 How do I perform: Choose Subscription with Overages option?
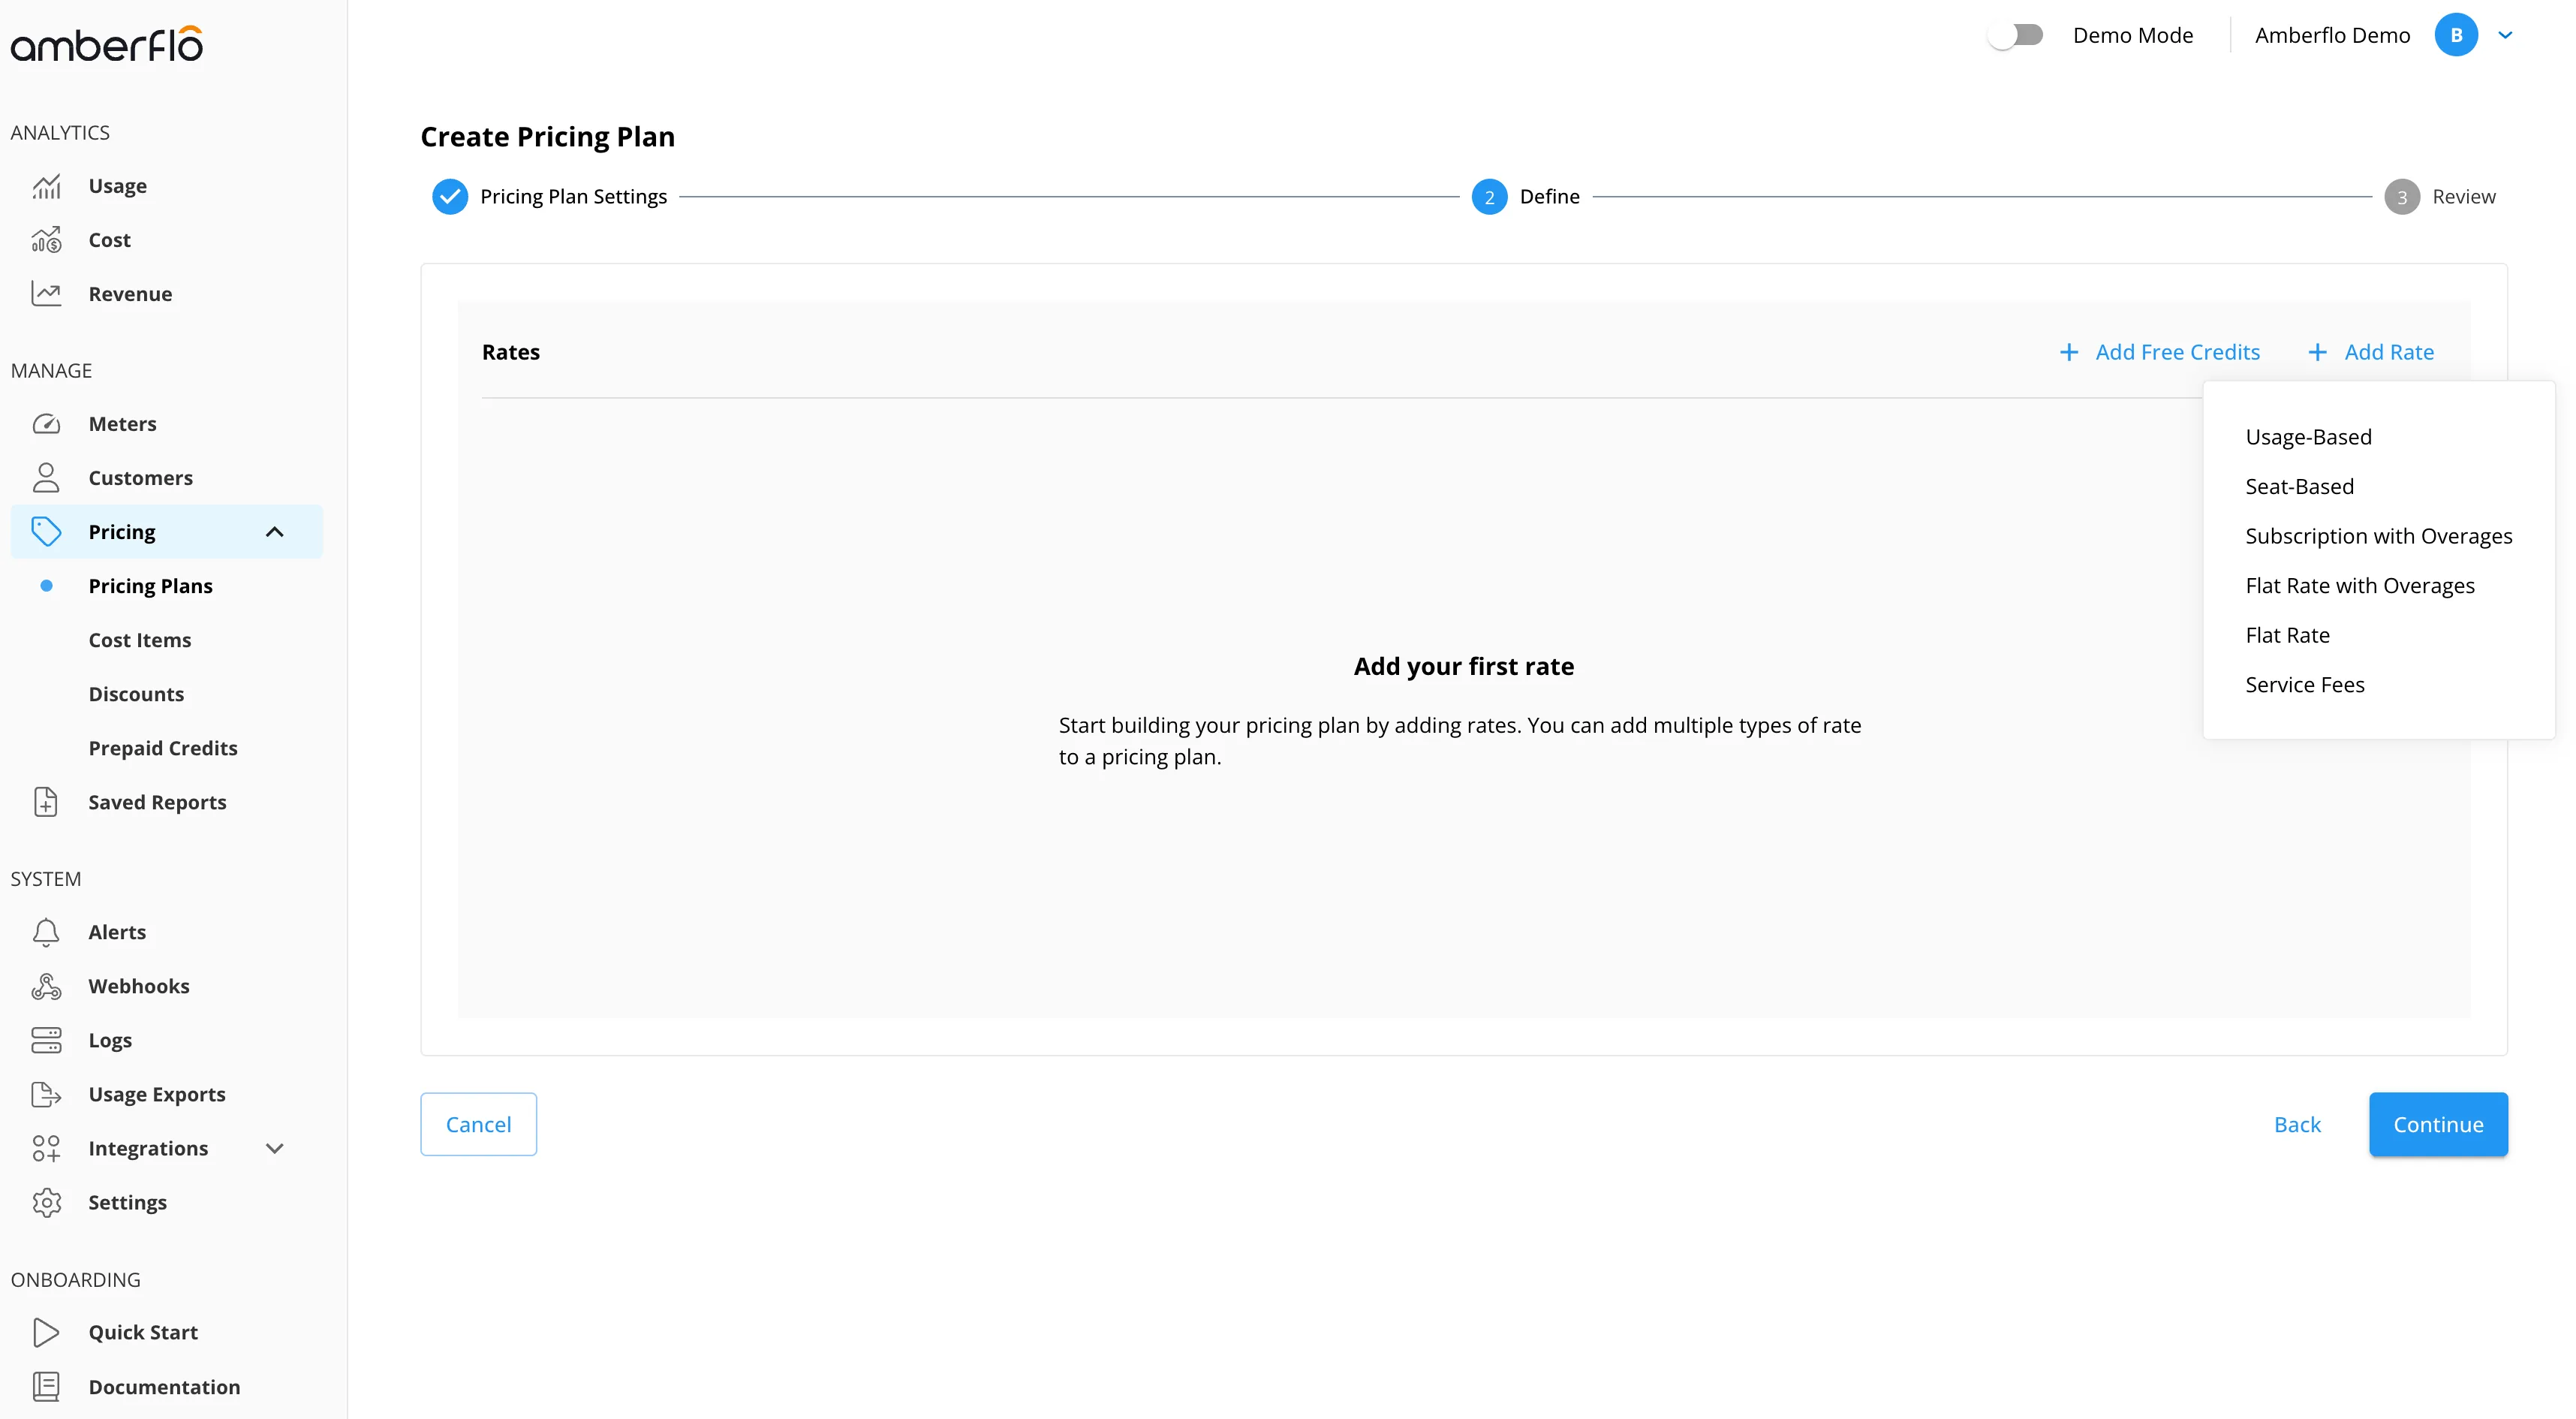coord(2379,536)
